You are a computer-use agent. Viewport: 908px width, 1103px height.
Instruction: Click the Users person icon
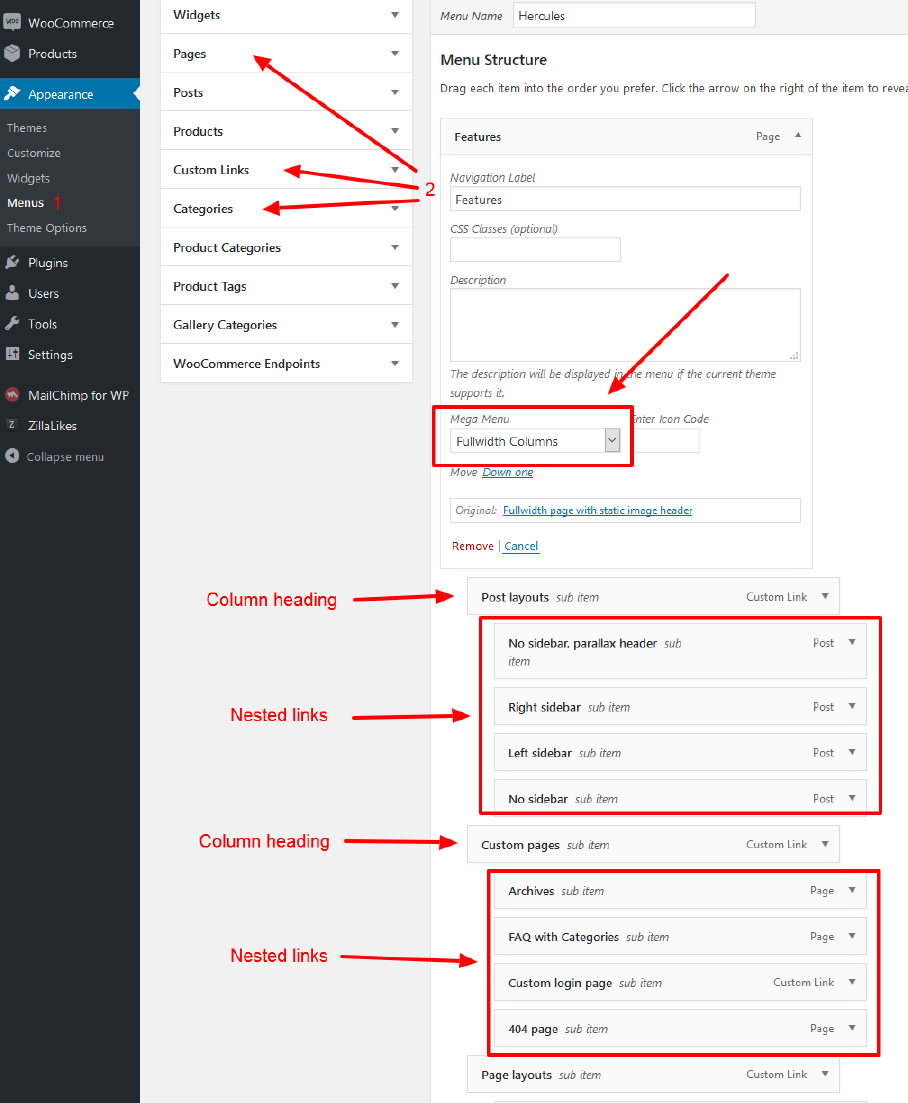(x=12, y=293)
